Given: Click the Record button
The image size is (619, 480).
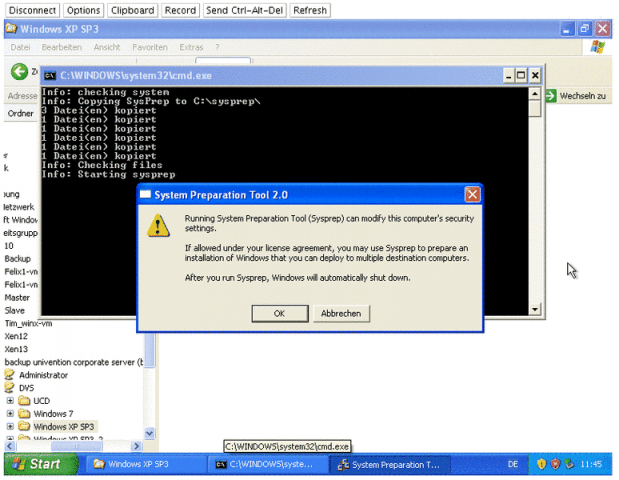Looking at the screenshot, I should [x=180, y=10].
